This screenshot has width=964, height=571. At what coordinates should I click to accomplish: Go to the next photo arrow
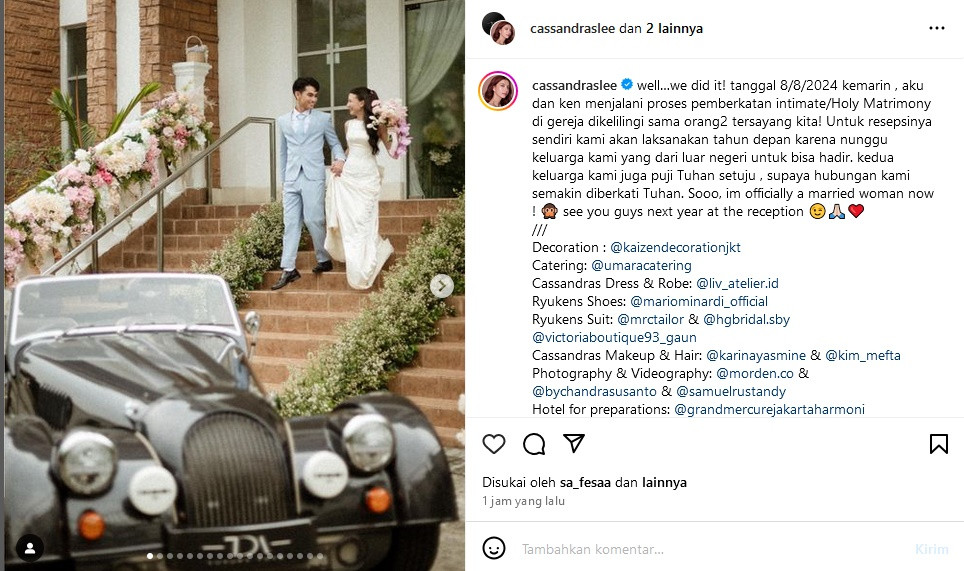coord(441,286)
